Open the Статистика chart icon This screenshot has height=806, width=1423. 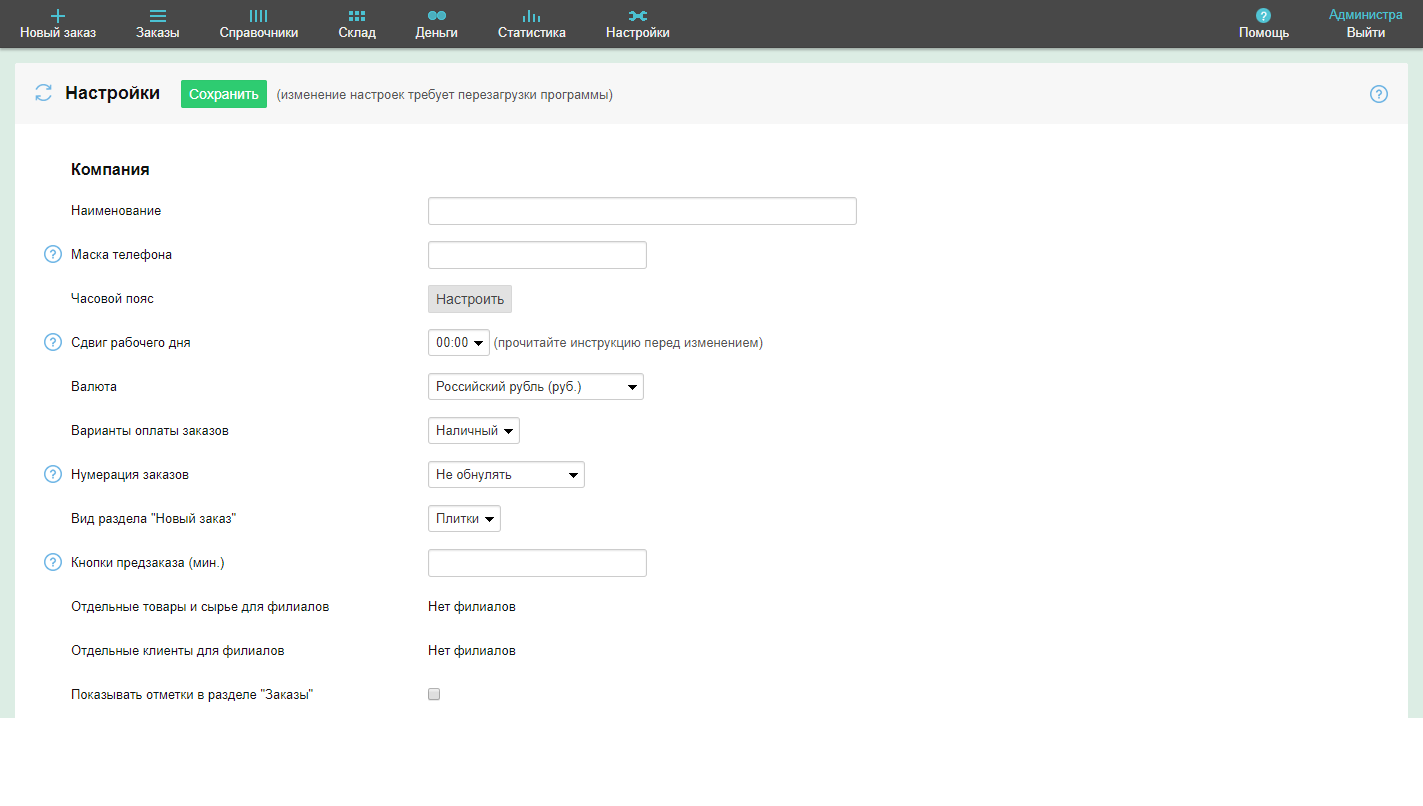click(532, 15)
